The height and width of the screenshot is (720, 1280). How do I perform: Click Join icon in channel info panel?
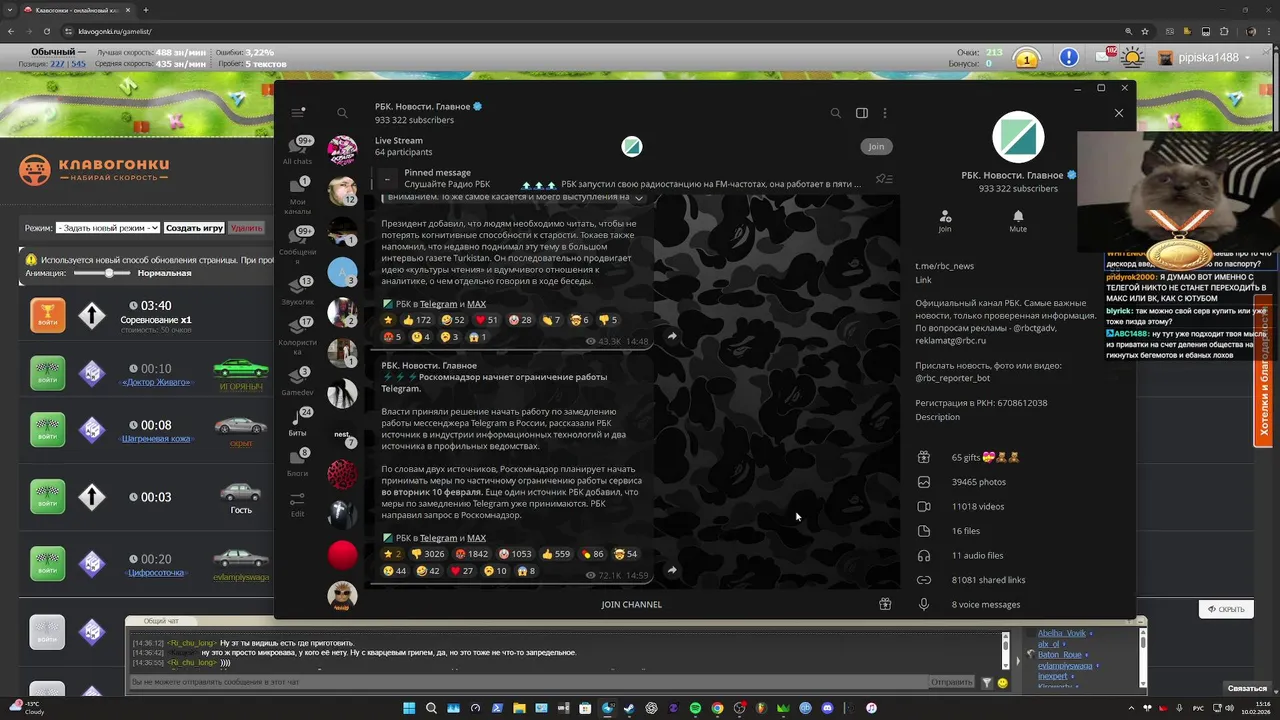(945, 221)
